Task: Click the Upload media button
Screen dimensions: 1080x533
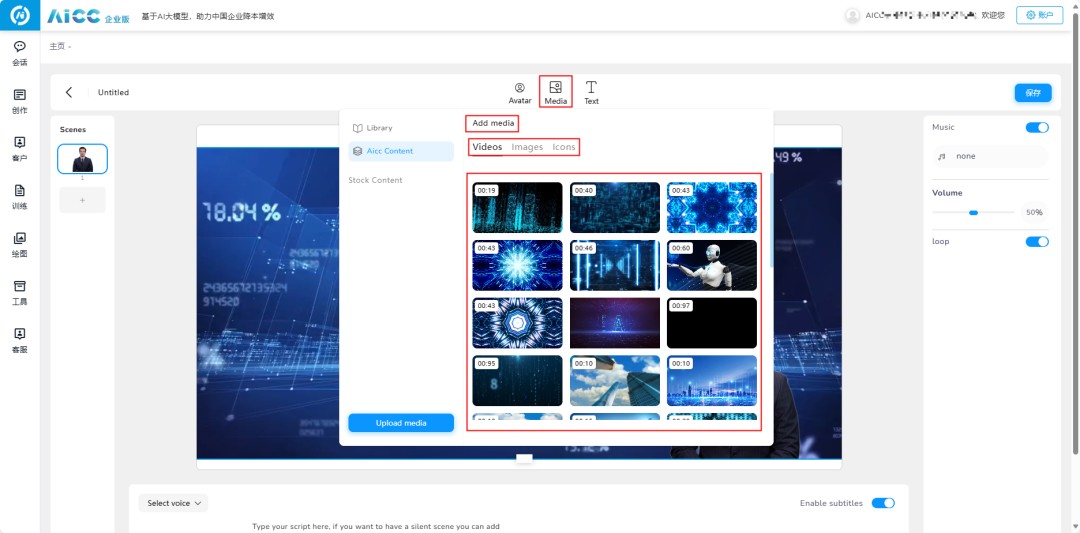Action: [x=401, y=423]
